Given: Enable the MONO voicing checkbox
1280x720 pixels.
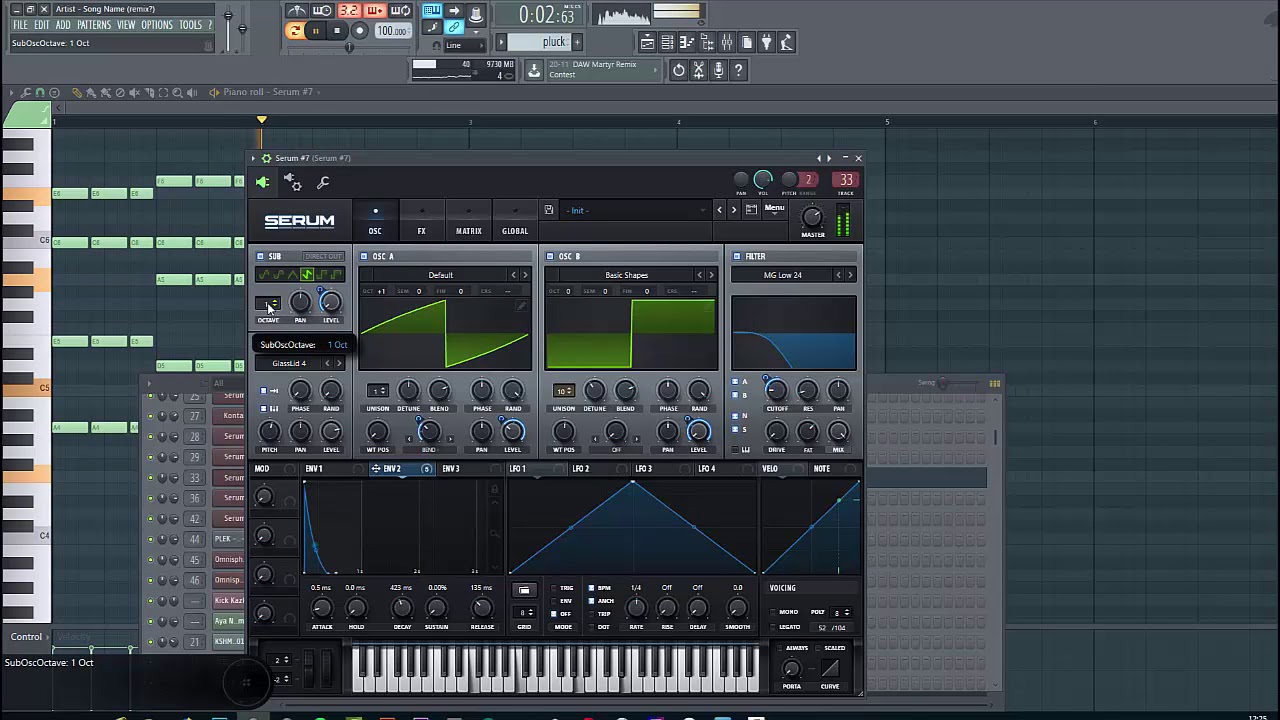Looking at the screenshot, I should point(775,612).
